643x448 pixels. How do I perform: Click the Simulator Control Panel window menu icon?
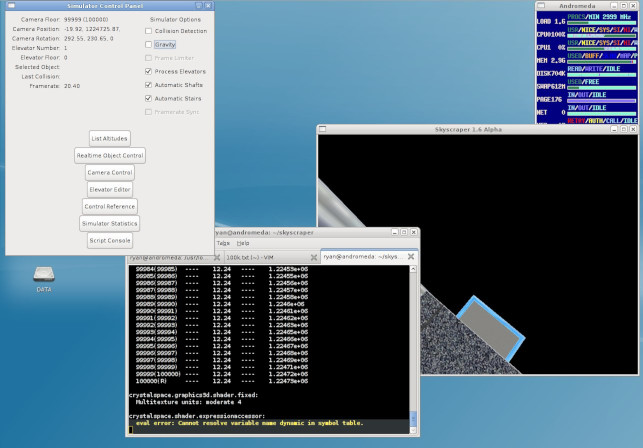(x=10, y=6)
